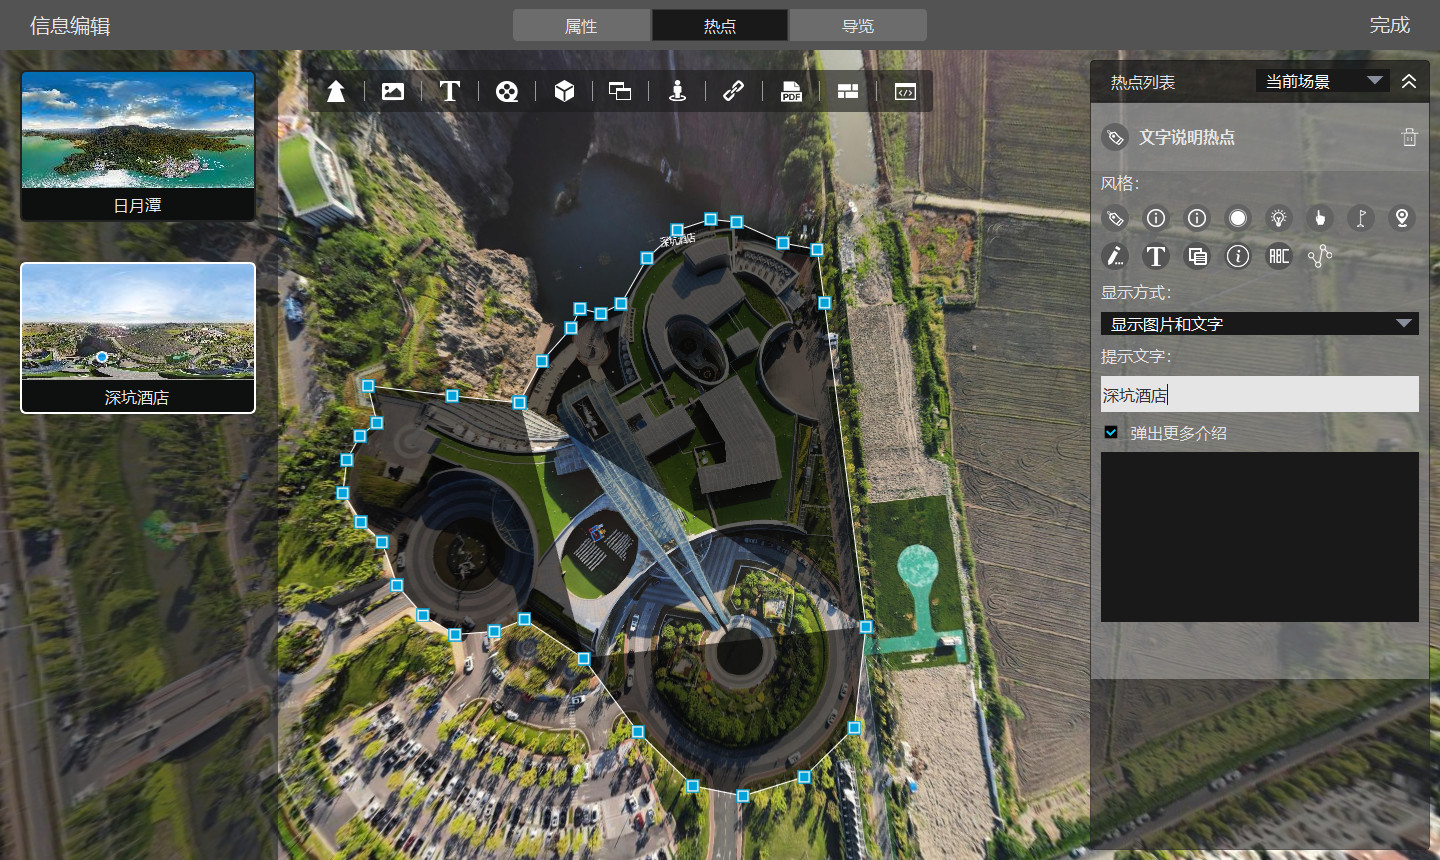1440x860 pixels.
Task: Select the hyperlink chain hotspot tool
Action: pos(733,92)
